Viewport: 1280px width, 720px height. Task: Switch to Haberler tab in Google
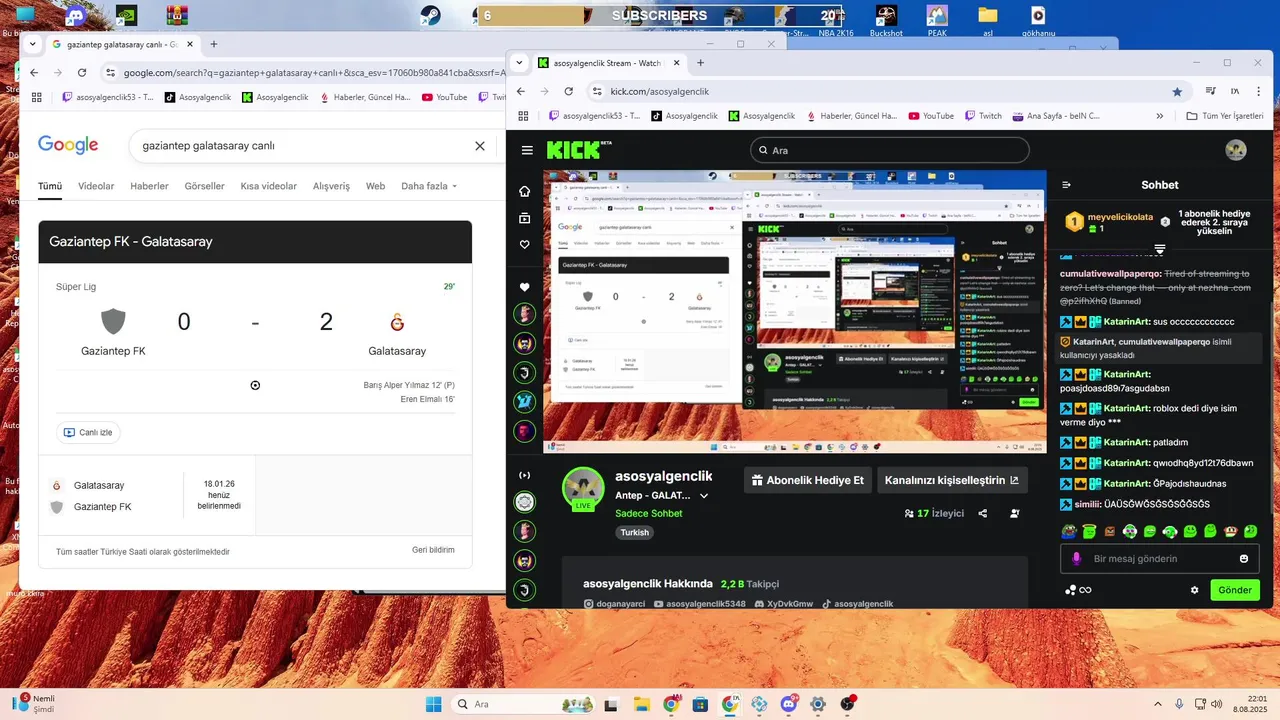point(149,186)
